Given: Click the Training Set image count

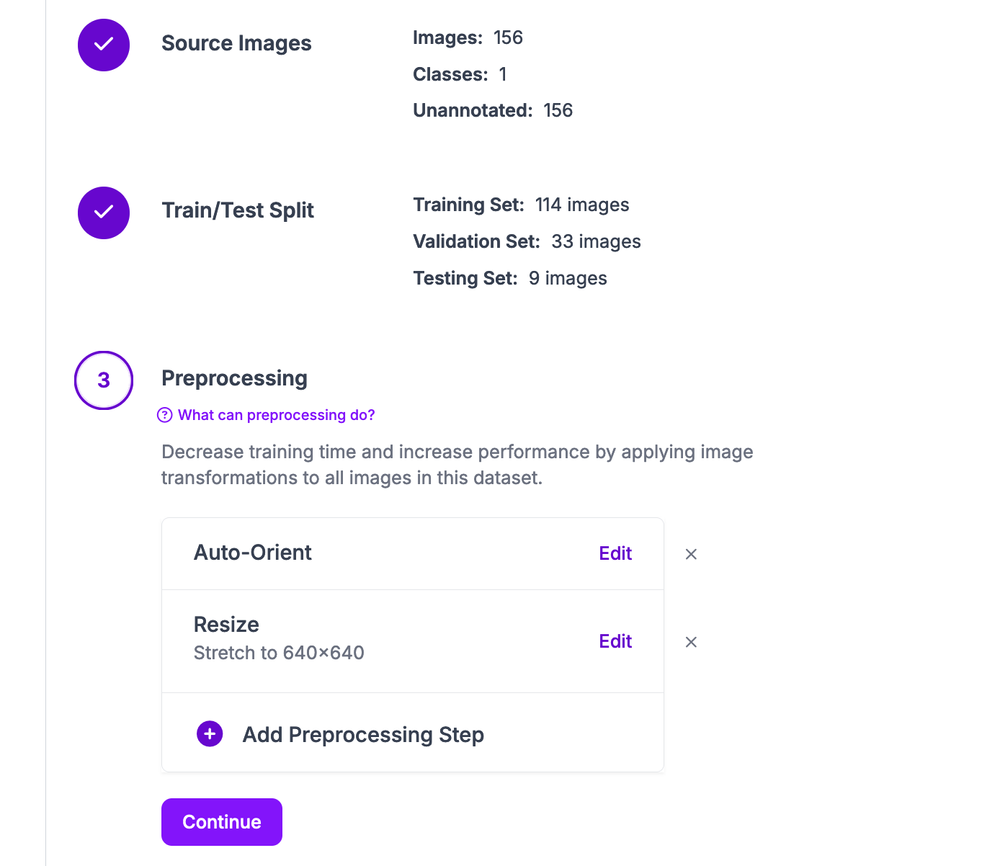Looking at the screenshot, I should click(x=582, y=205).
